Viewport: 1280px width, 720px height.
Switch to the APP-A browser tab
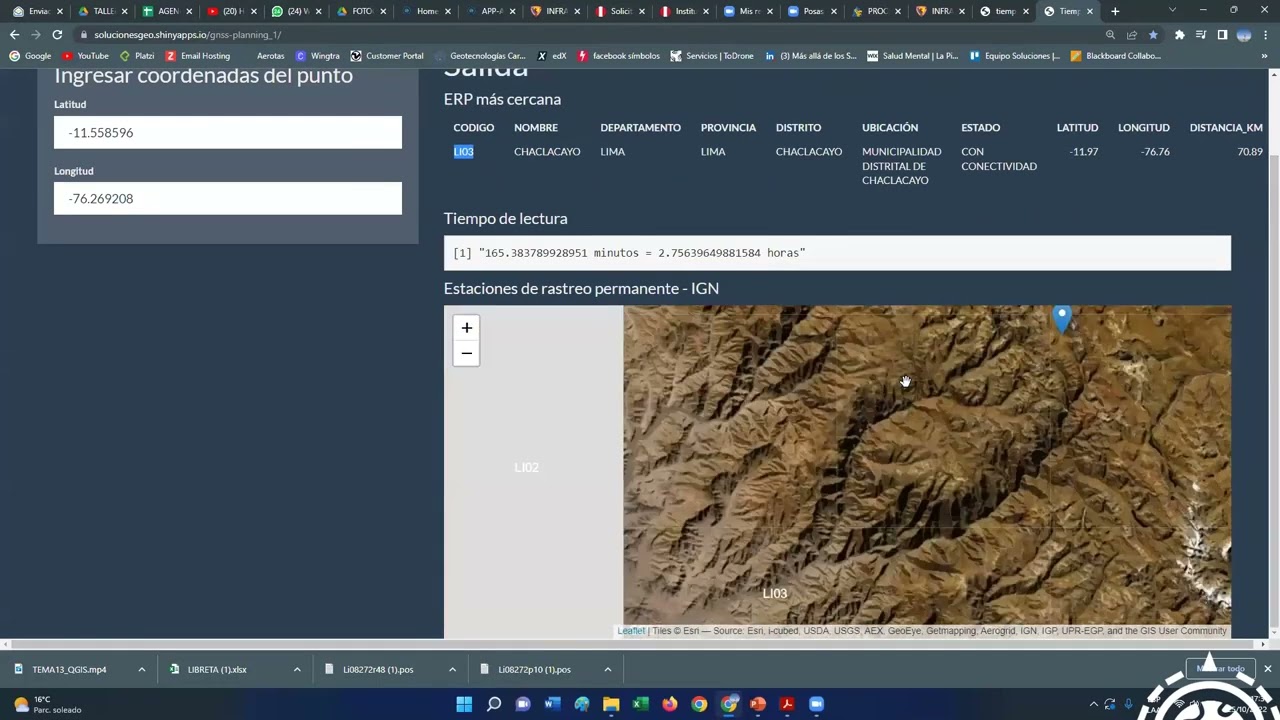(x=491, y=11)
